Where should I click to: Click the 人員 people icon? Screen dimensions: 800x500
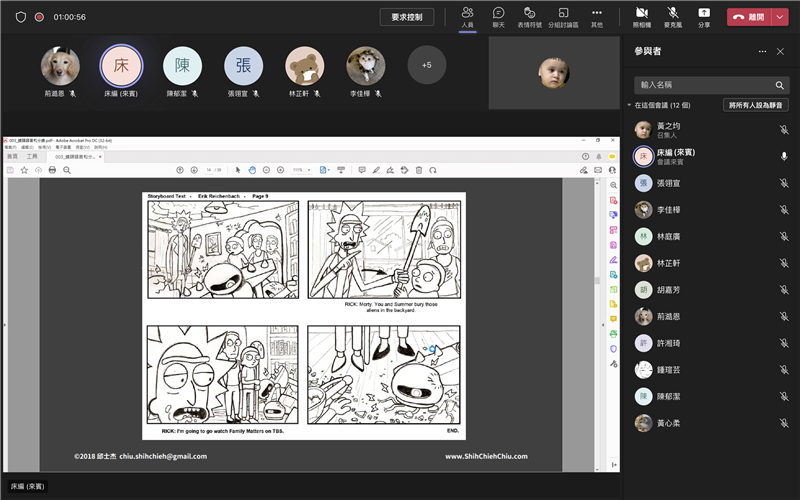tap(468, 16)
